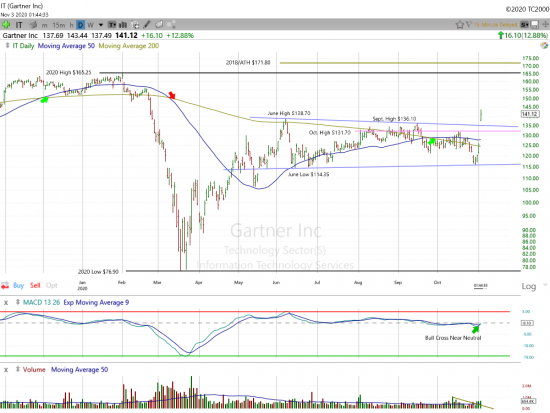550x413 pixels.
Task: Click the Buy button
Action: tap(19, 285)
